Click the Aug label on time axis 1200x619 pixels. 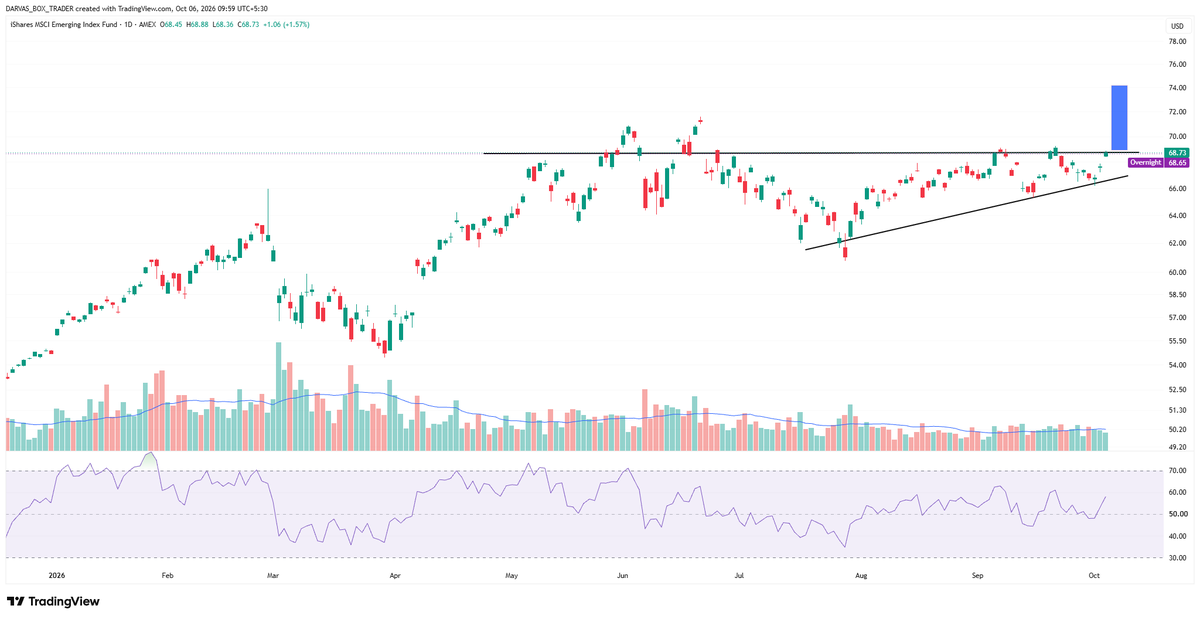[860, 576]
